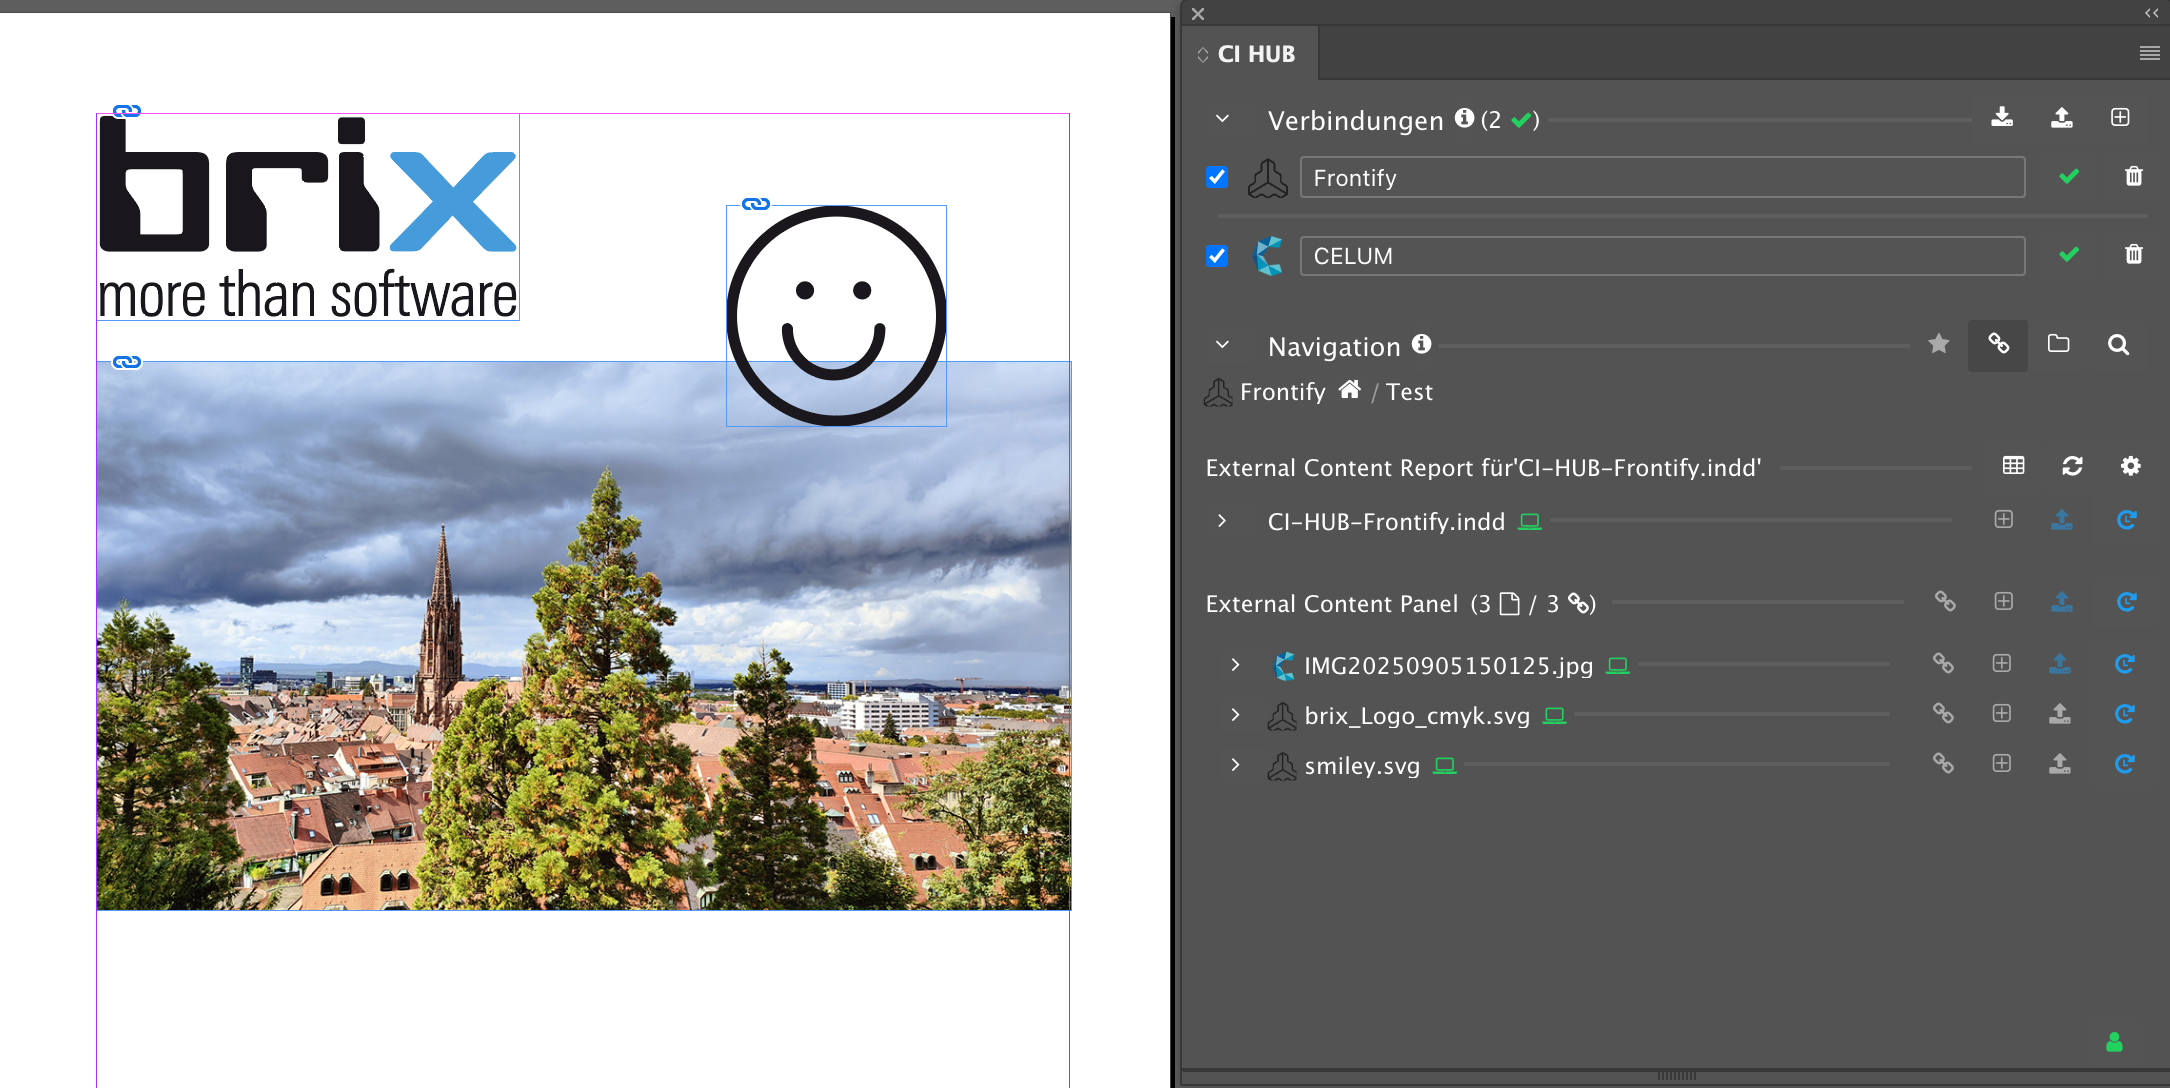Show the report table view icon
This screenshot has width=2170, height=1088.
tap(2013, 466)
